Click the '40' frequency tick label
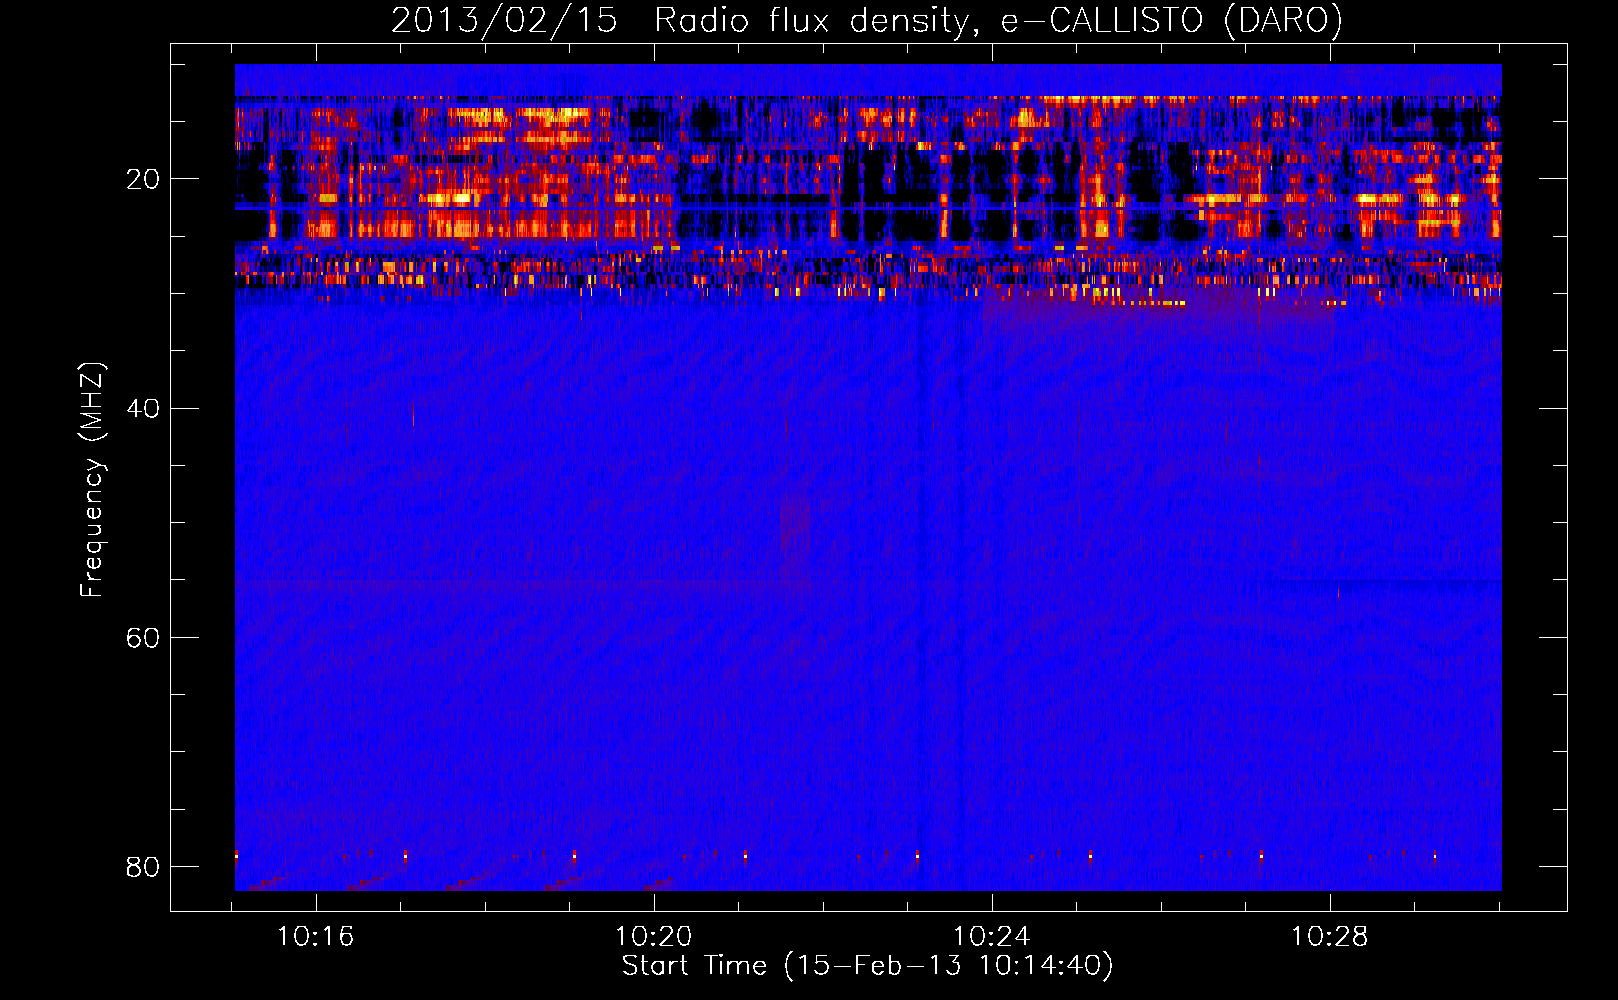 point(143,408)
